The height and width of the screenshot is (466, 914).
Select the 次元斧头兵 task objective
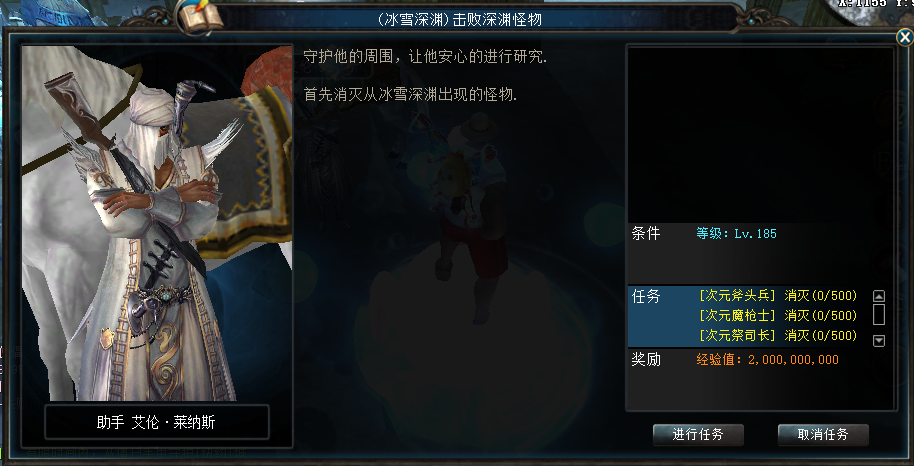778,296
